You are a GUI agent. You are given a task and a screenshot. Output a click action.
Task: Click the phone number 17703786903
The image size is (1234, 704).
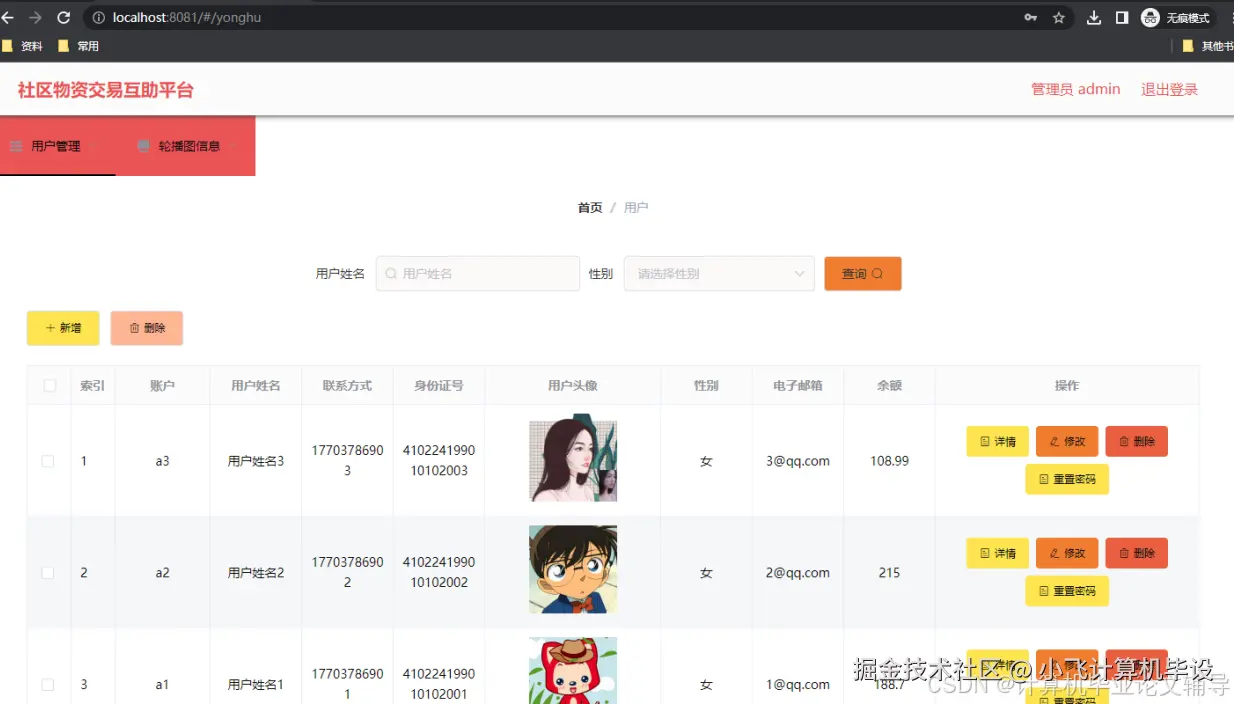[347, 460]
